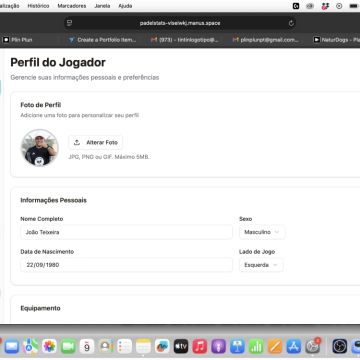
Task: Switch to Create a Portfolio Item tab
Action: [102, 40]
